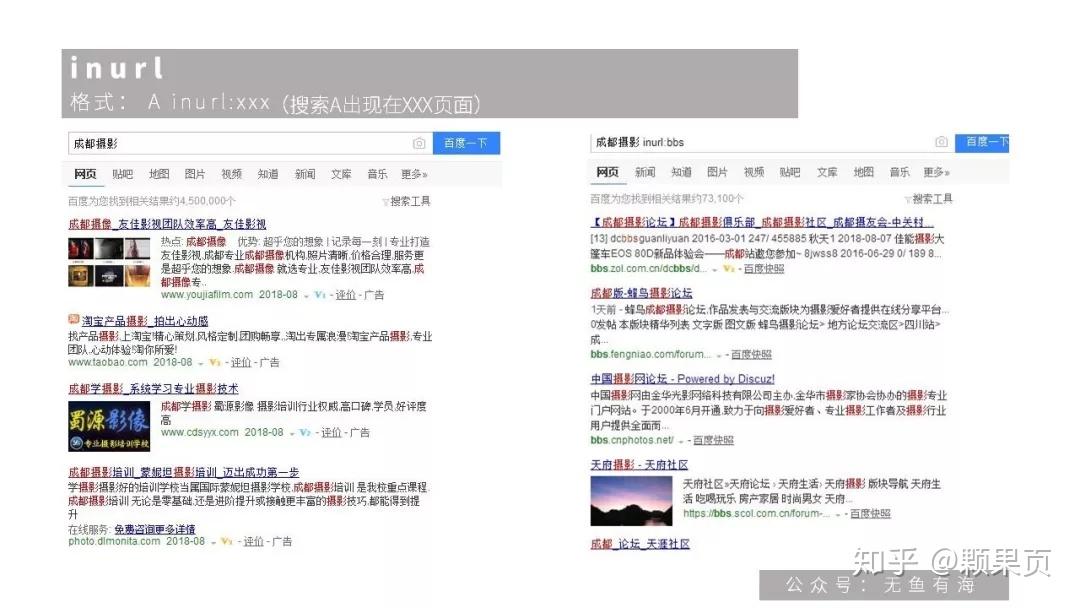Click the camera icon in the right search box
This screenshot has height=608, width=1080.
pyautogui.click(x=942, y=142)
